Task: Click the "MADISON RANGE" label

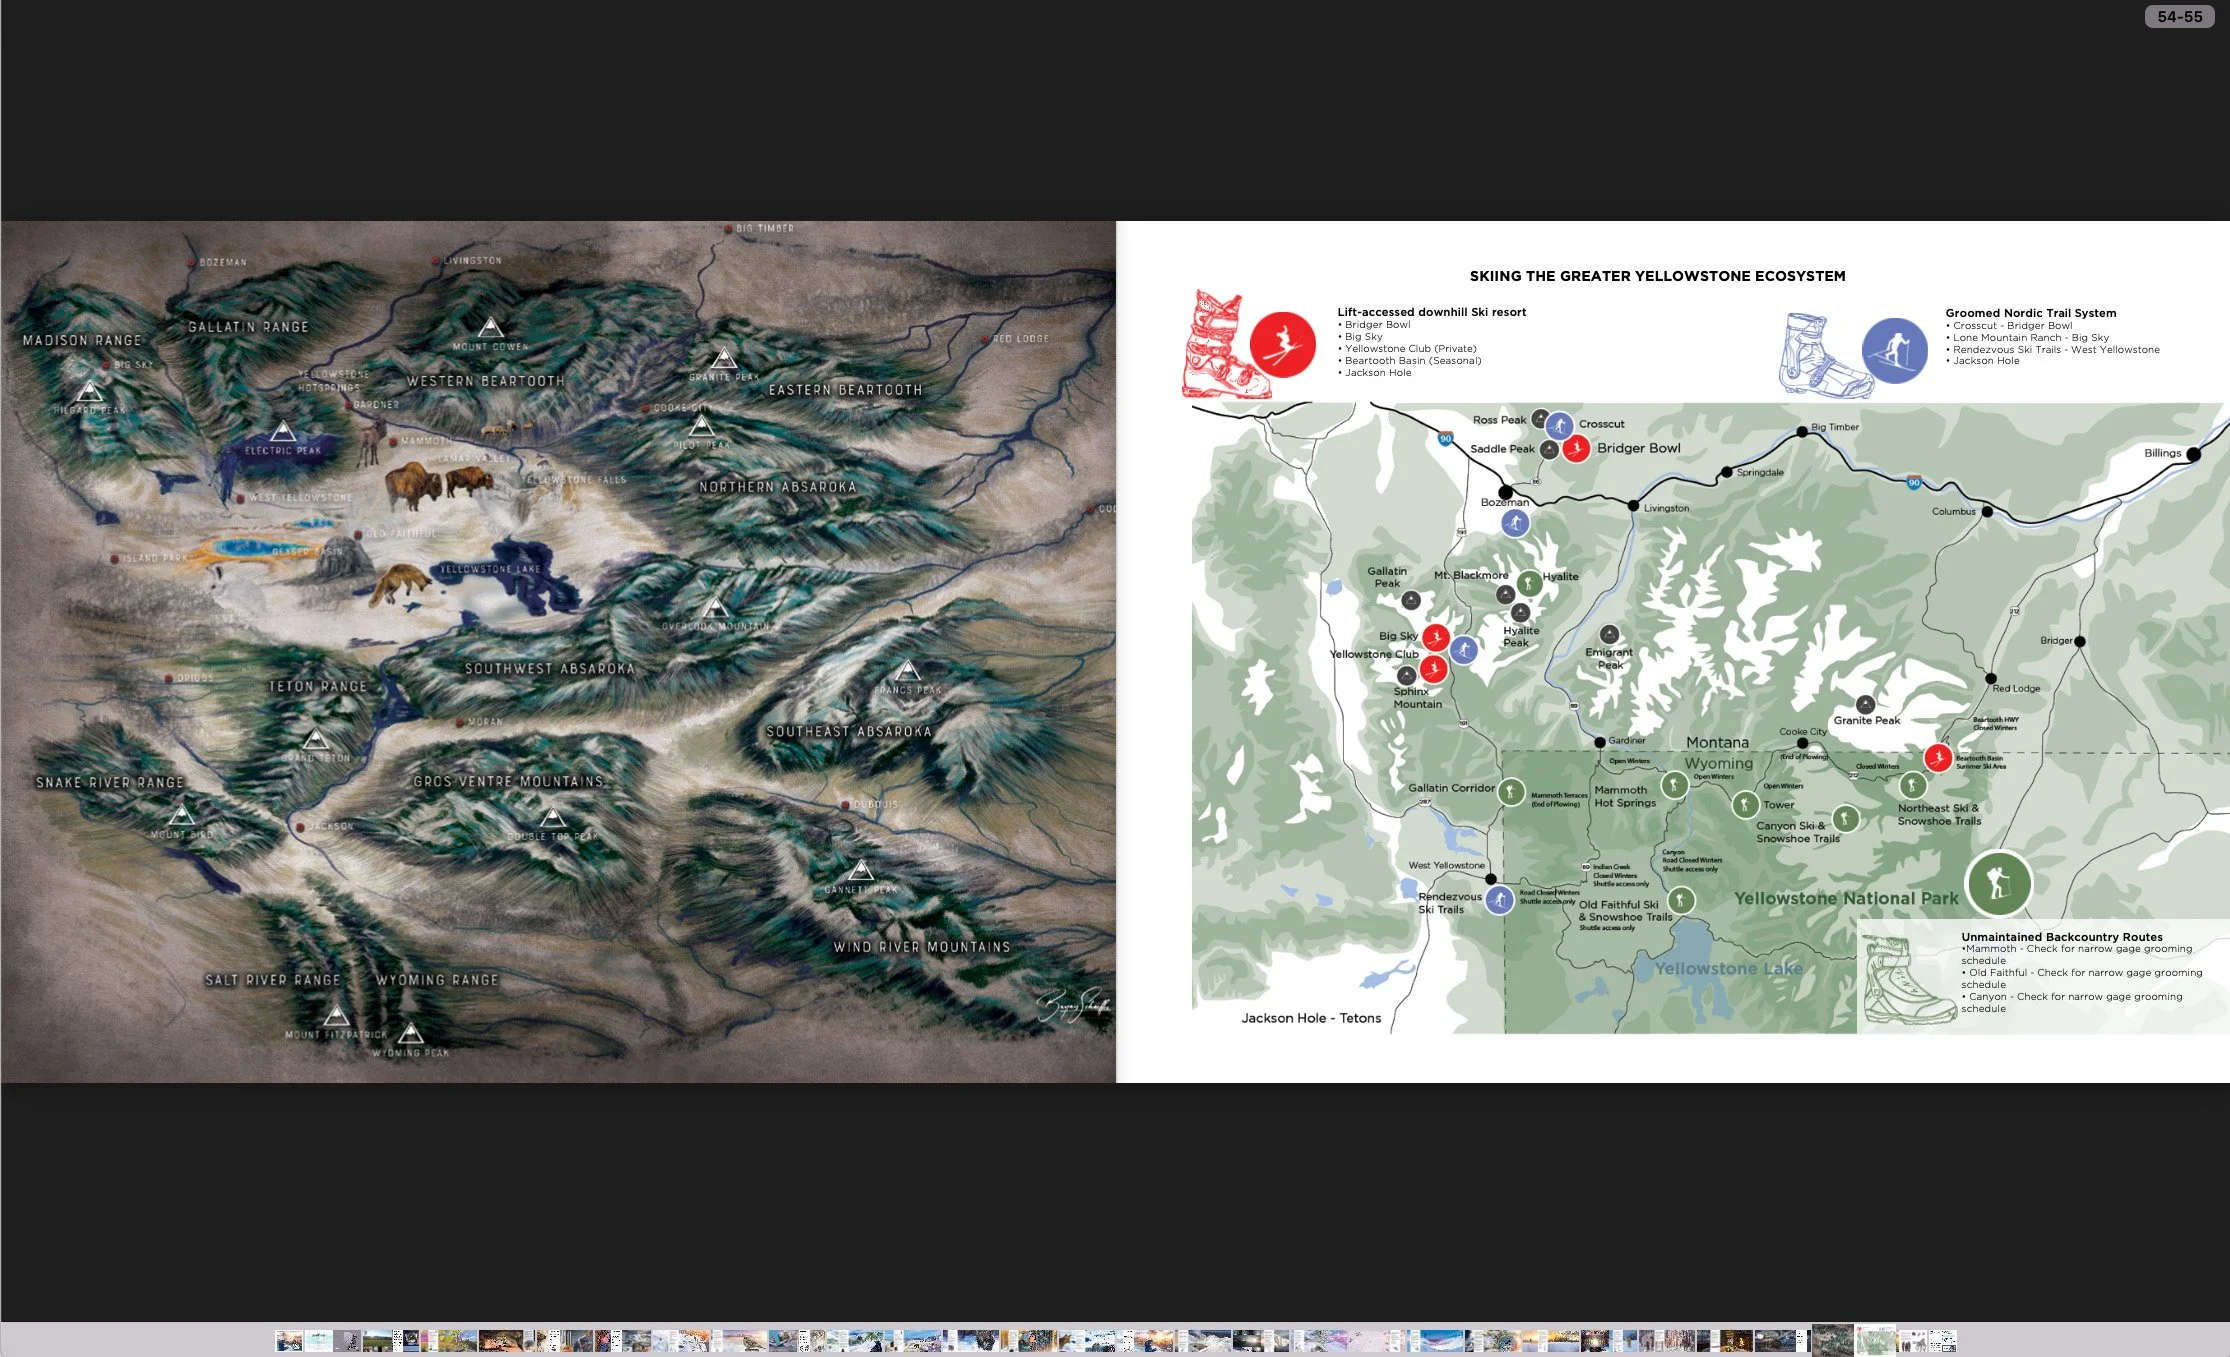Action: pyautogui.click(x=82, y=340)
